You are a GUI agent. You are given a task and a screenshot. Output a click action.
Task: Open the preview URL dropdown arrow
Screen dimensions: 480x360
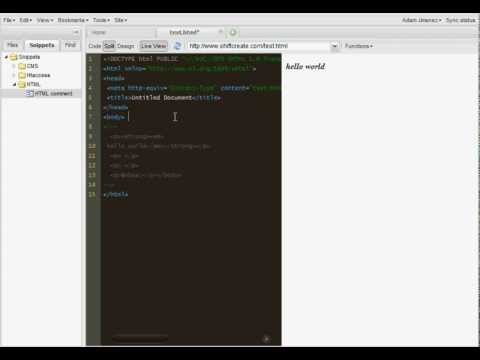point(334,46)
